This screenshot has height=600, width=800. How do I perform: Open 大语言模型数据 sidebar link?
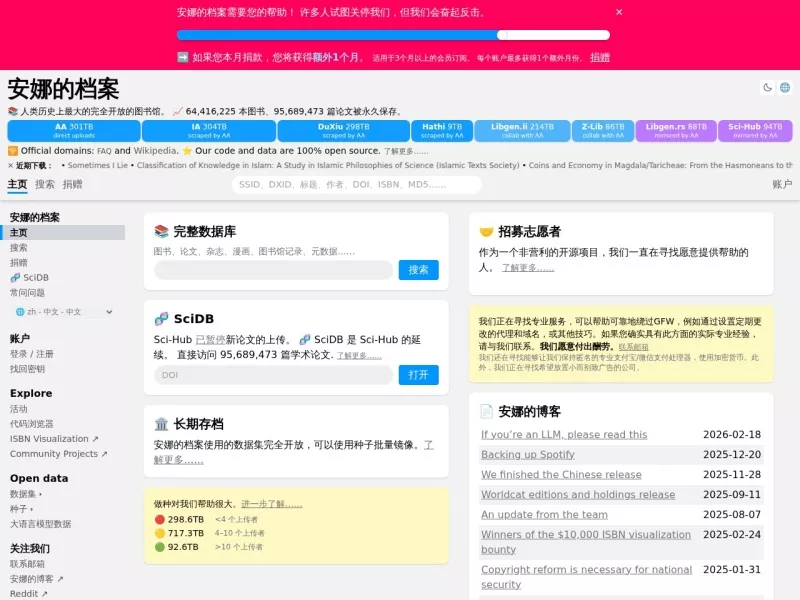(x=40, y=524)
